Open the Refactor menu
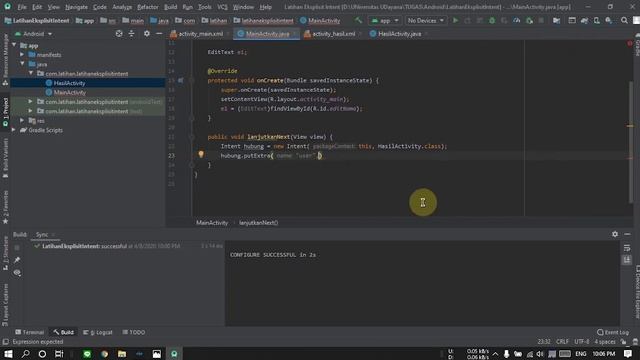This screenshot has width=640, height=360. pyautogui.click(x=147, y=7)
